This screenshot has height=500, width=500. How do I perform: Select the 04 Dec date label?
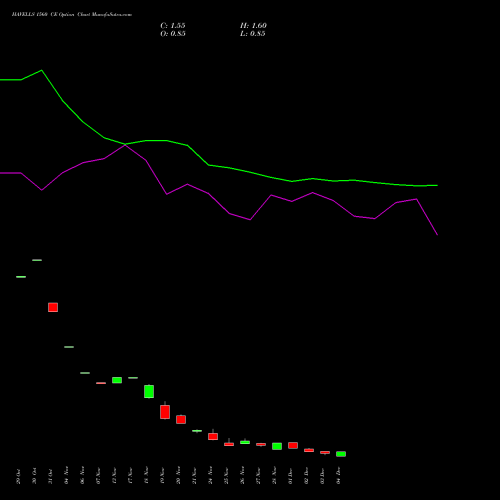(338, 476)
